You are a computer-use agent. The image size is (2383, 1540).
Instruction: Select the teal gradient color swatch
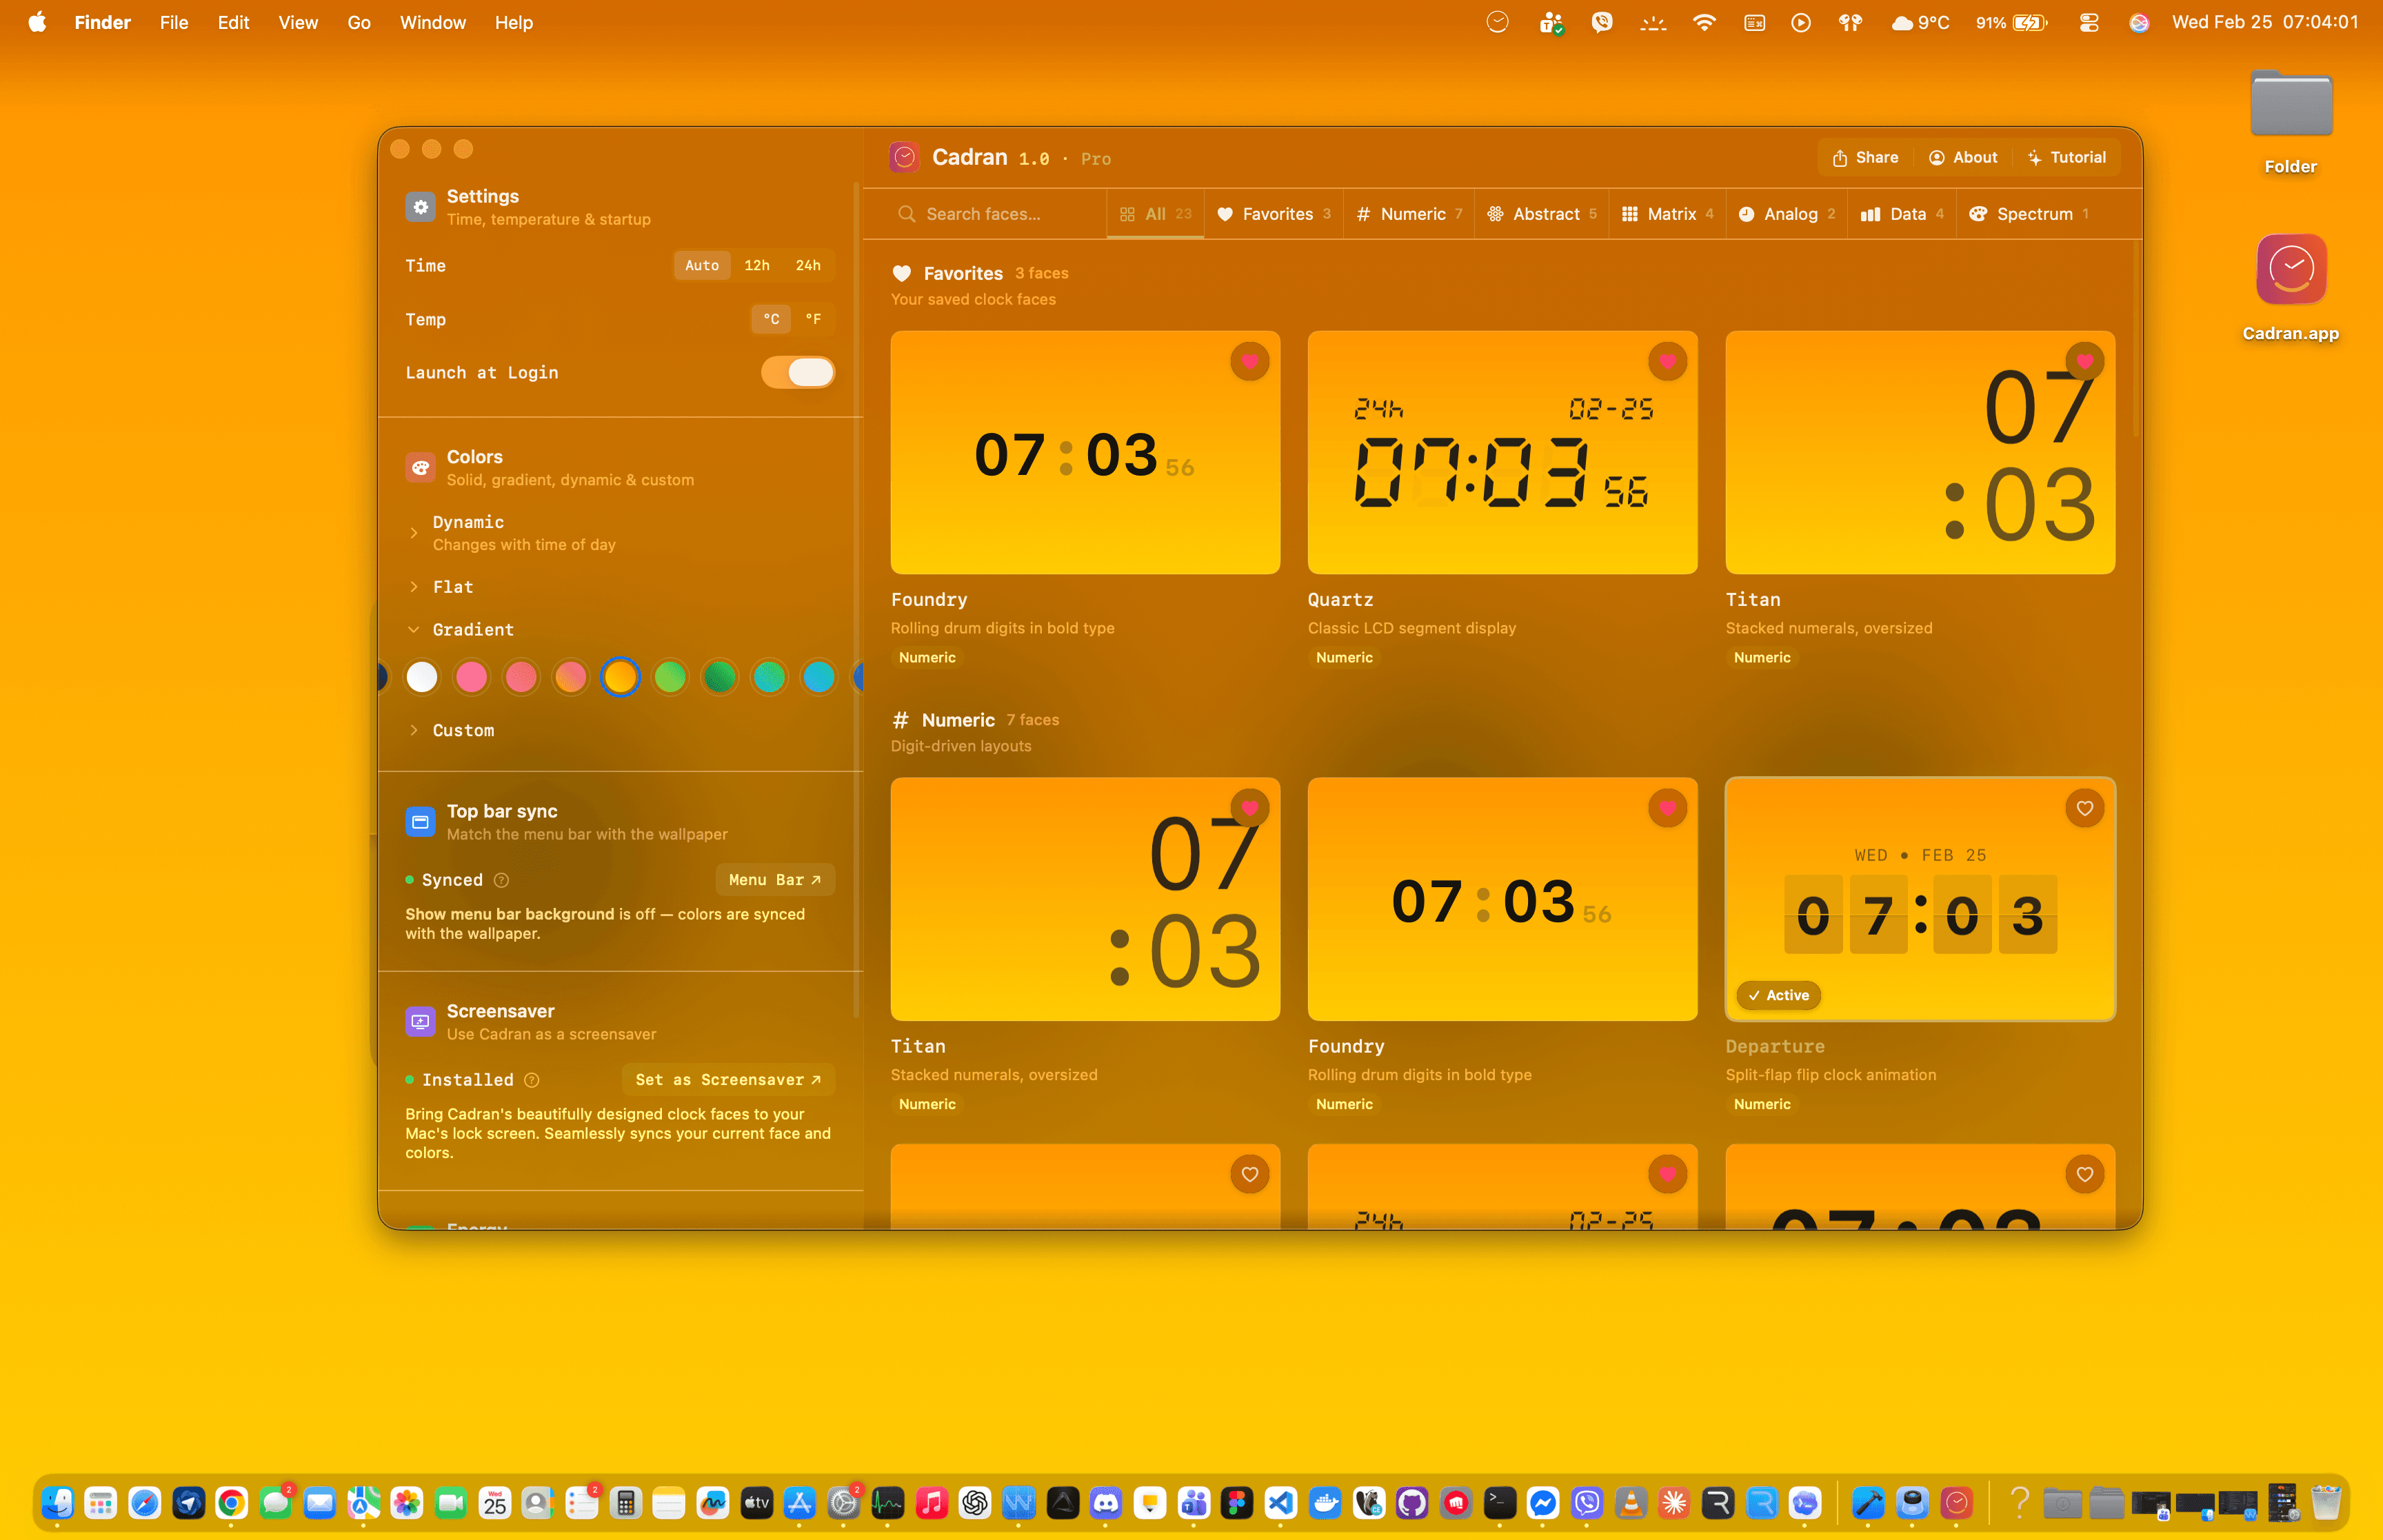coord(769,677)
